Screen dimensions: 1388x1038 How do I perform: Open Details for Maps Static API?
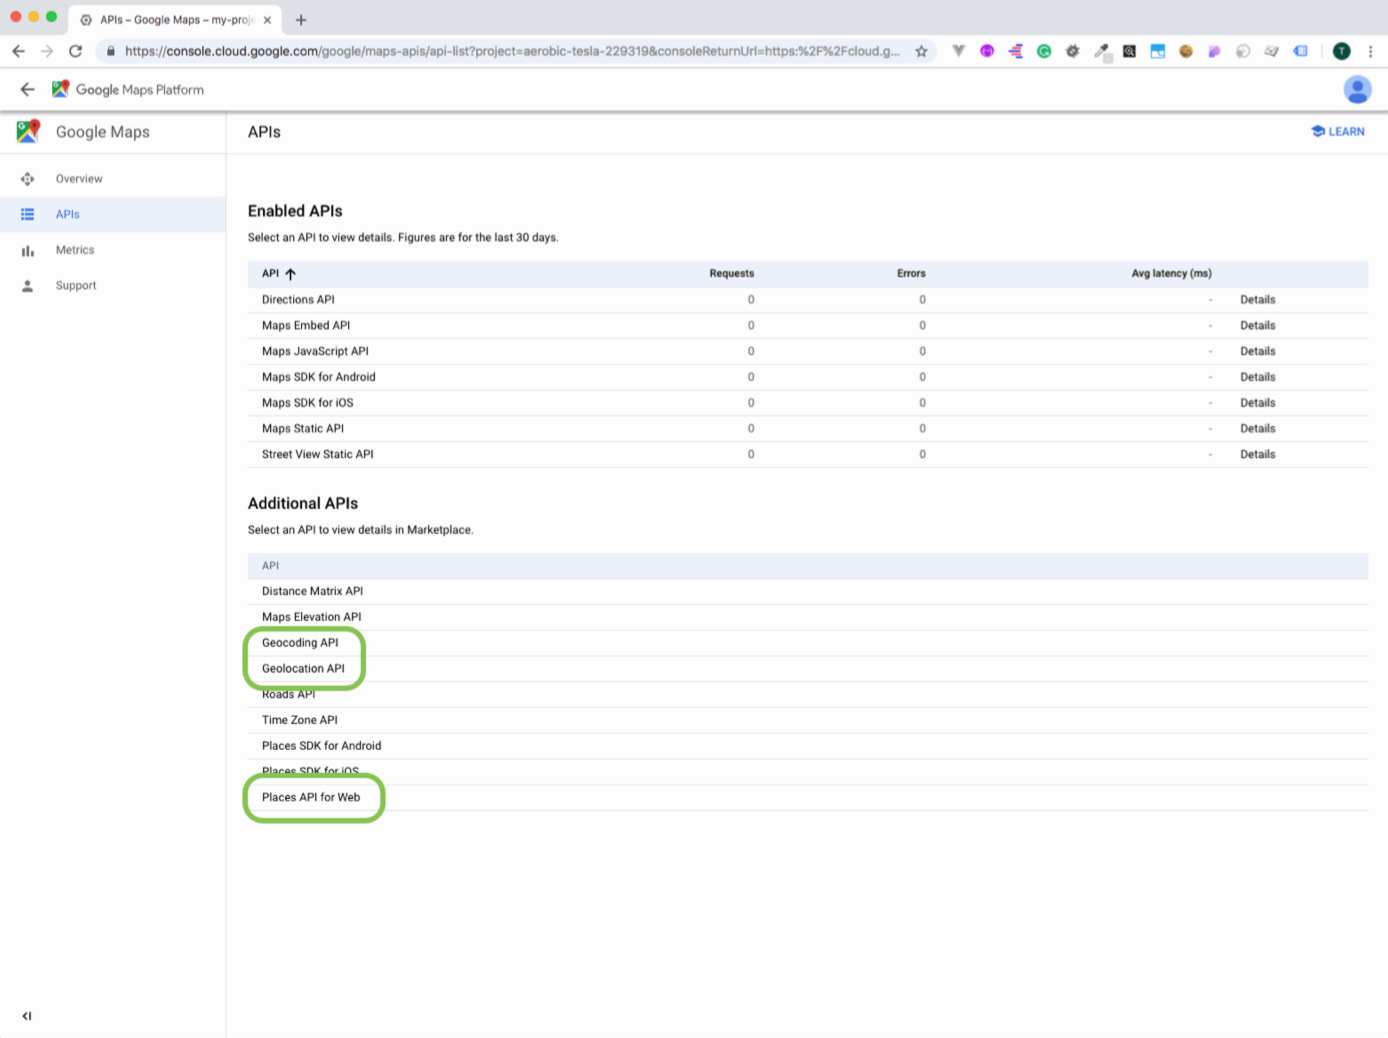[1257, 428]
